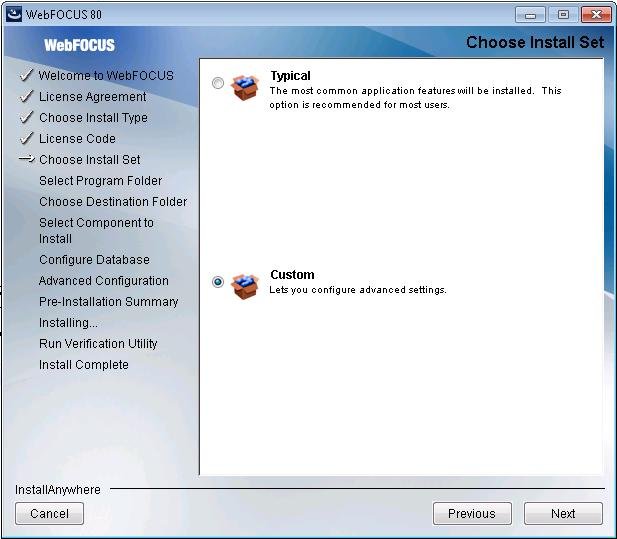Click the 'Choose Install Set' step in sidebar
The image size is (617, 539).
point(90,159)
